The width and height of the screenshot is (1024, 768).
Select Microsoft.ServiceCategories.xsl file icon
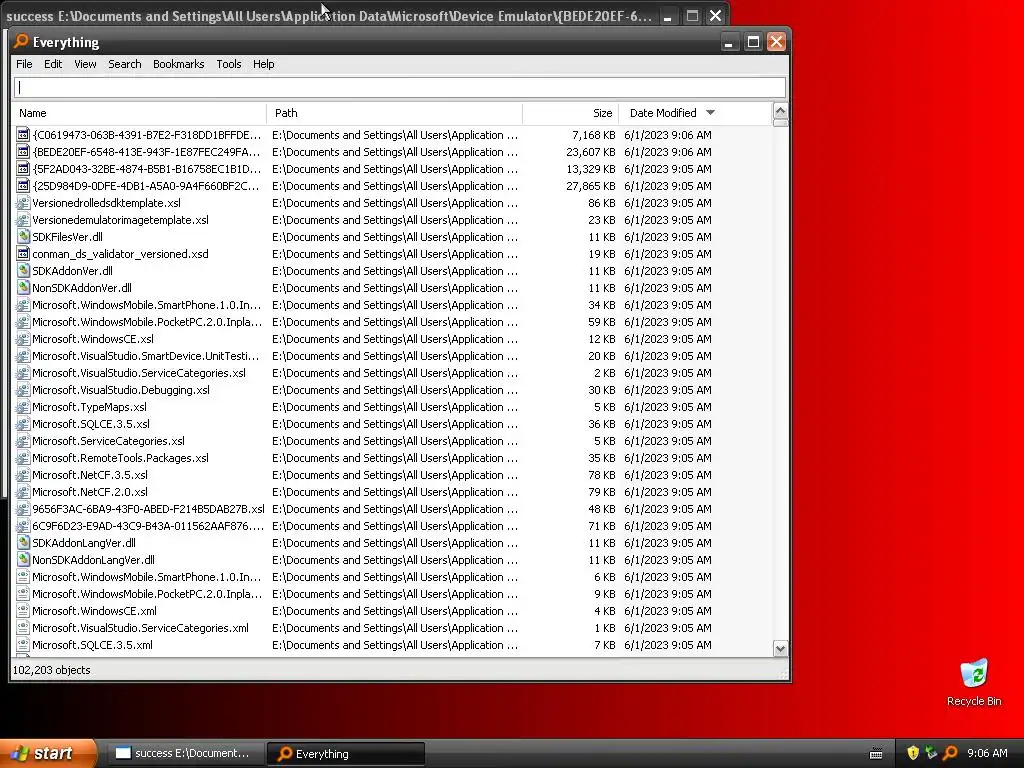tap(23, 441)
